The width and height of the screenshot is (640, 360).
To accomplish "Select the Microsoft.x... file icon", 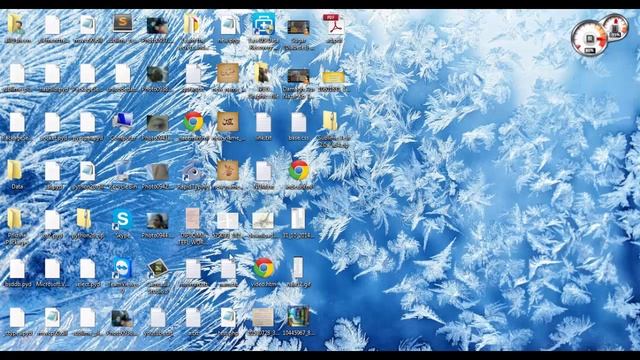I will tap(52, 269).
